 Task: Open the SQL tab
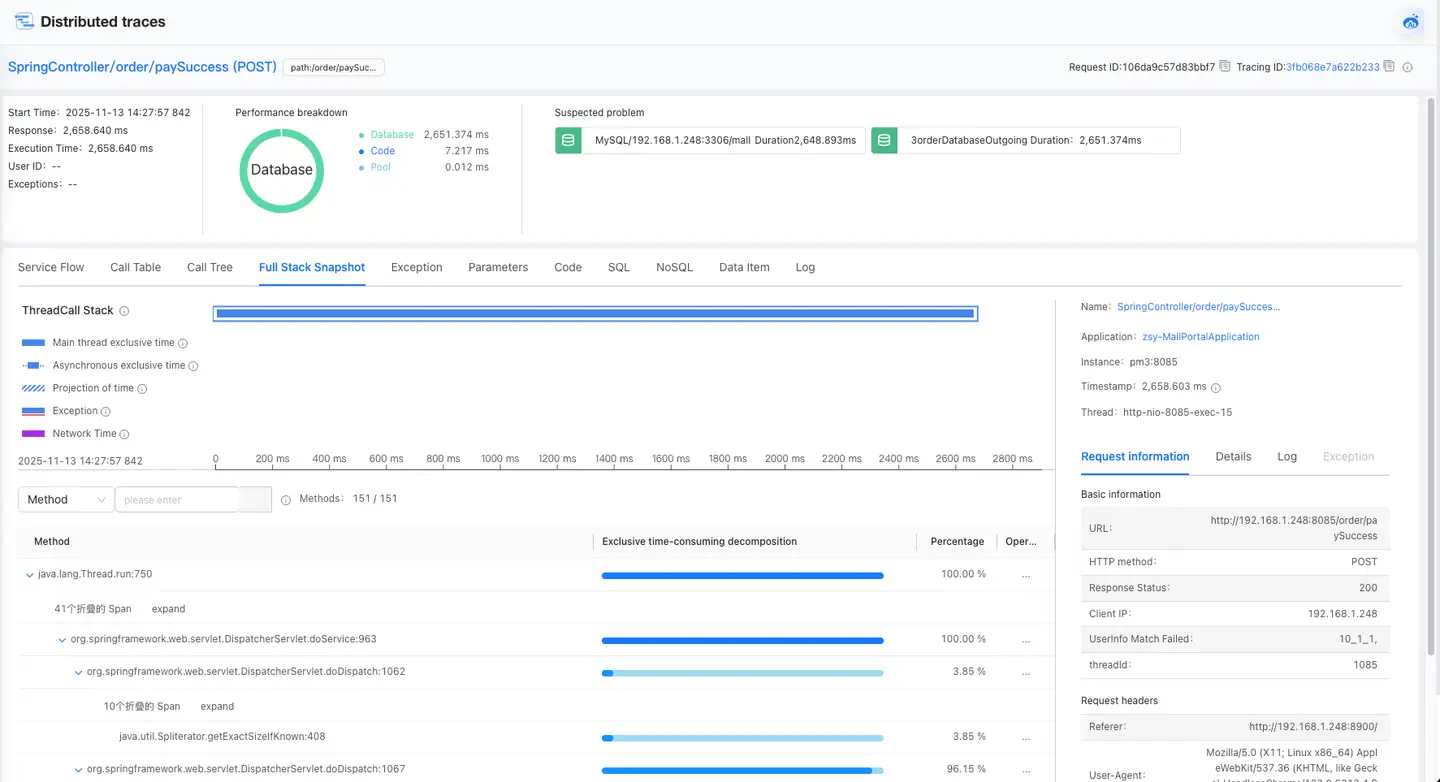[x=619, y=267]
